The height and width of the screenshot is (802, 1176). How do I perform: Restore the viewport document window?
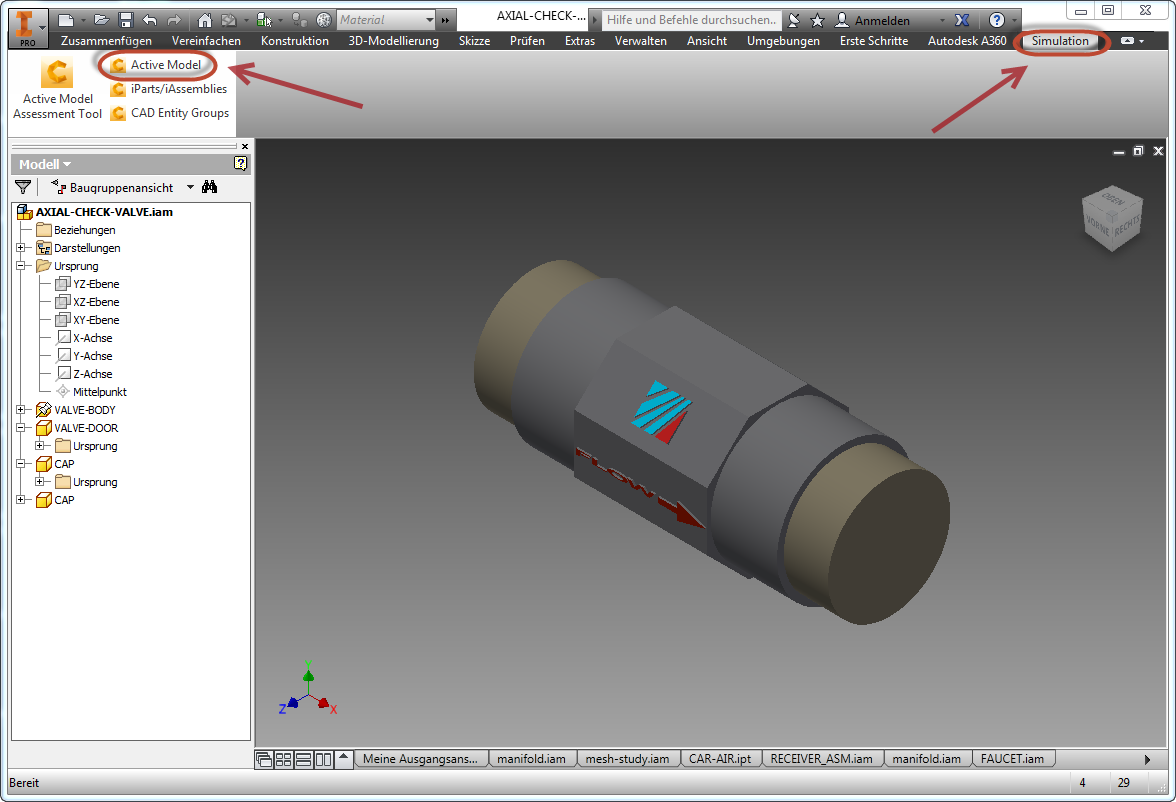tap(1138, 151)
